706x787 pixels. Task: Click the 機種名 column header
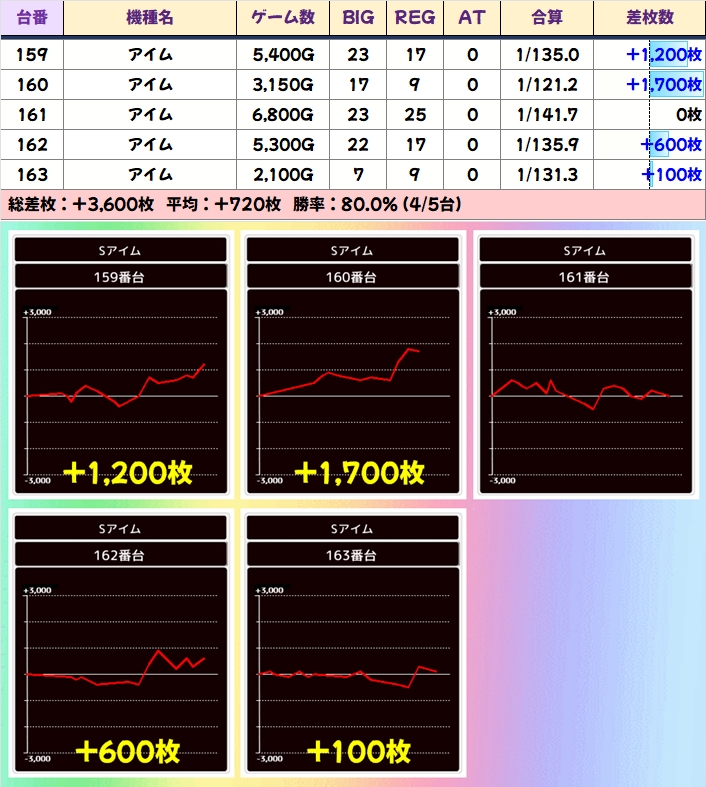tap(150, 17)
